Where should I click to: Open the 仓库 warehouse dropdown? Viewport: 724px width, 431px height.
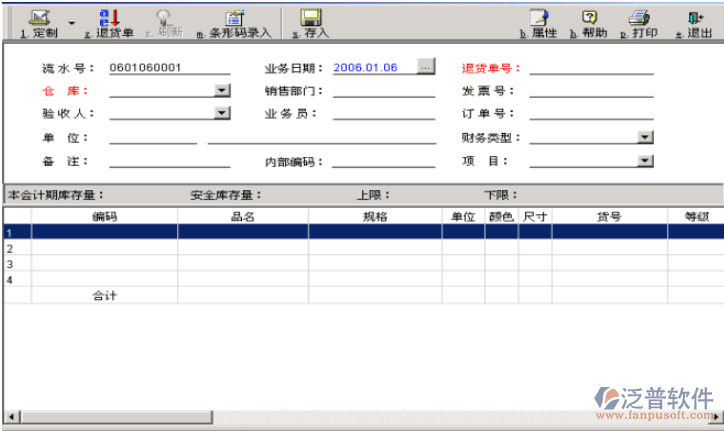pyautogui.click(x=223, y=91)
